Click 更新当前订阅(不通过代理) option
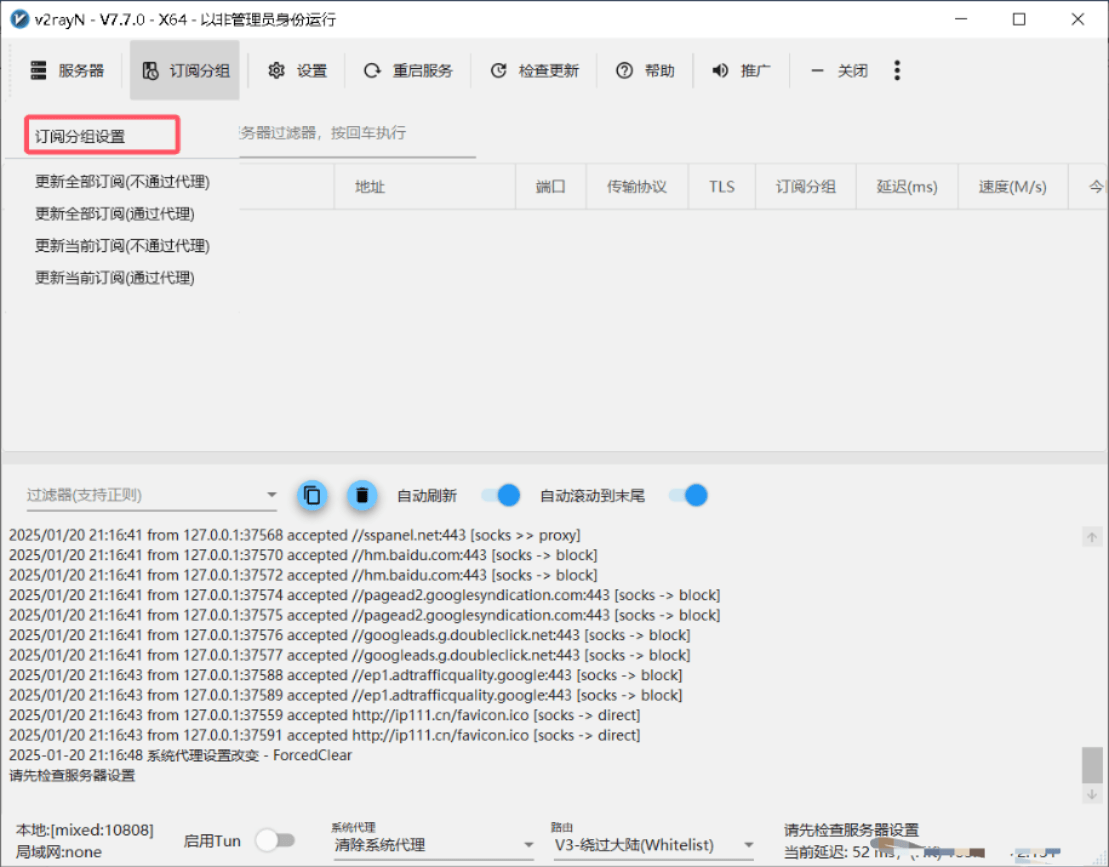The image size is (1109, 867). coord(121,245)
